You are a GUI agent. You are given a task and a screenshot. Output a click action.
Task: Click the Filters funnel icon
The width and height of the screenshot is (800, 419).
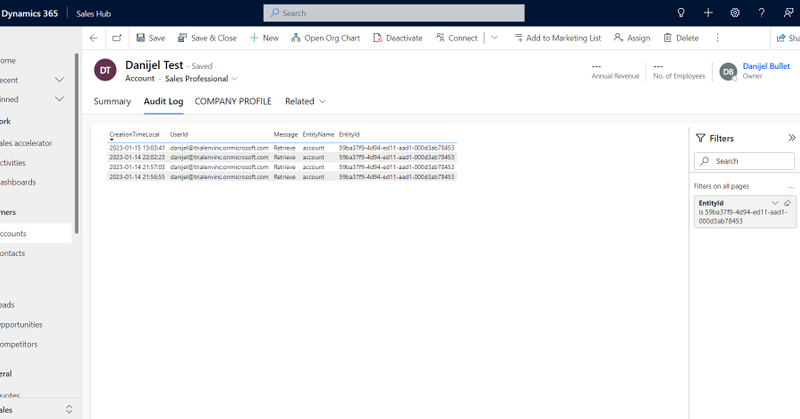tap(701, 138)
